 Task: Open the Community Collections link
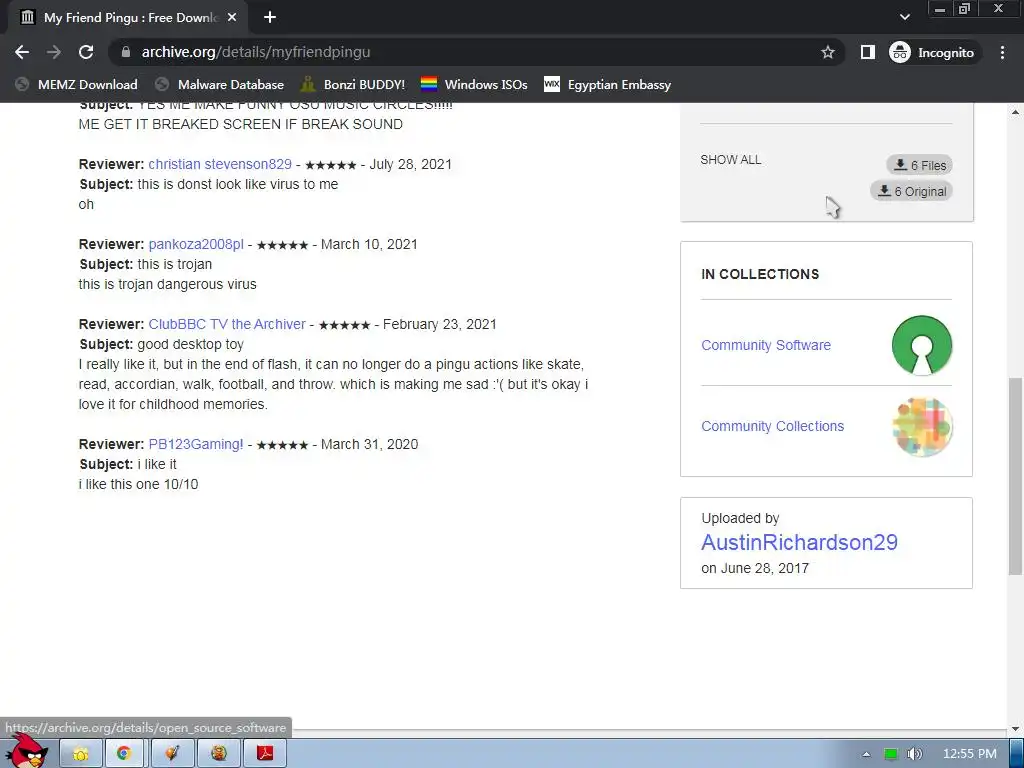[x=773, y=426]
